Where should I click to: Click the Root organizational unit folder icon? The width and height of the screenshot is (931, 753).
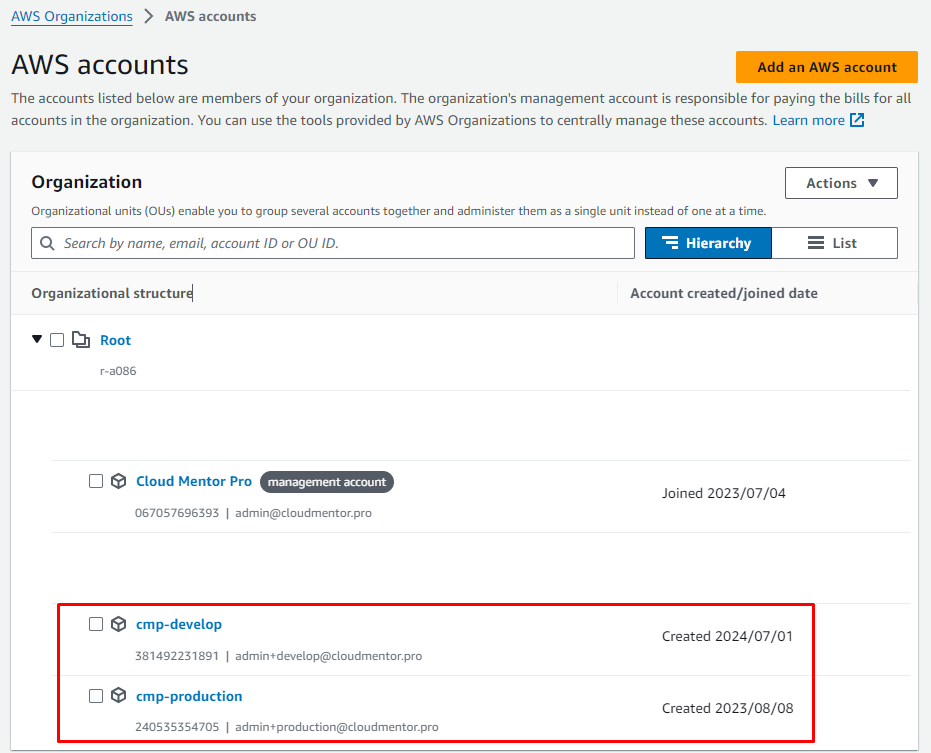click(x=81, y=340)
